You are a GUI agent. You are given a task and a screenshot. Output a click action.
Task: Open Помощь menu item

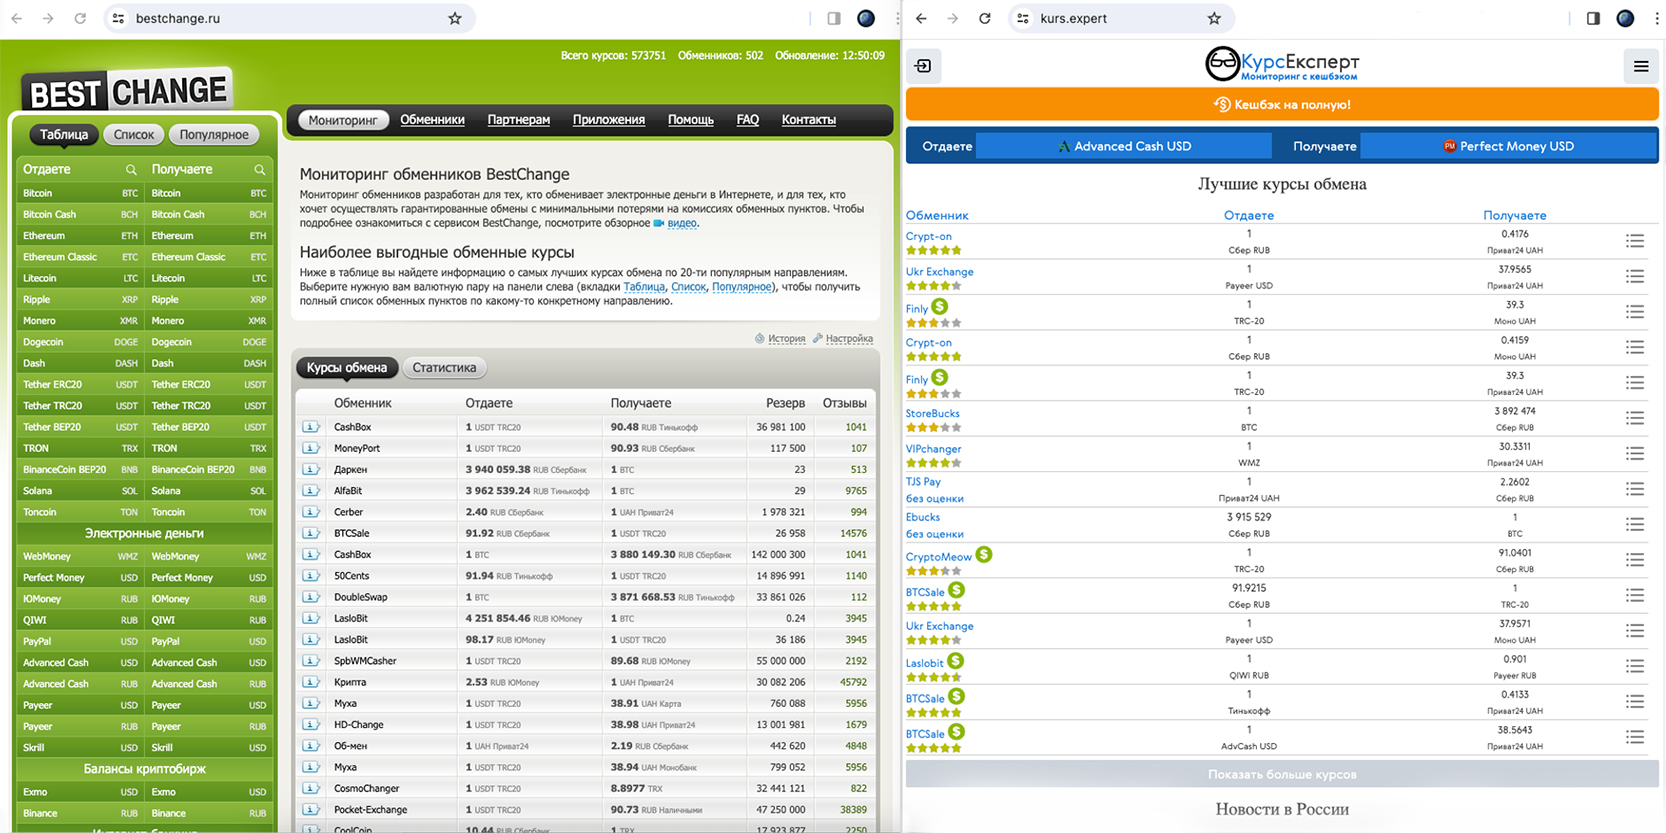pyautogui.click(x=690, y=120)
